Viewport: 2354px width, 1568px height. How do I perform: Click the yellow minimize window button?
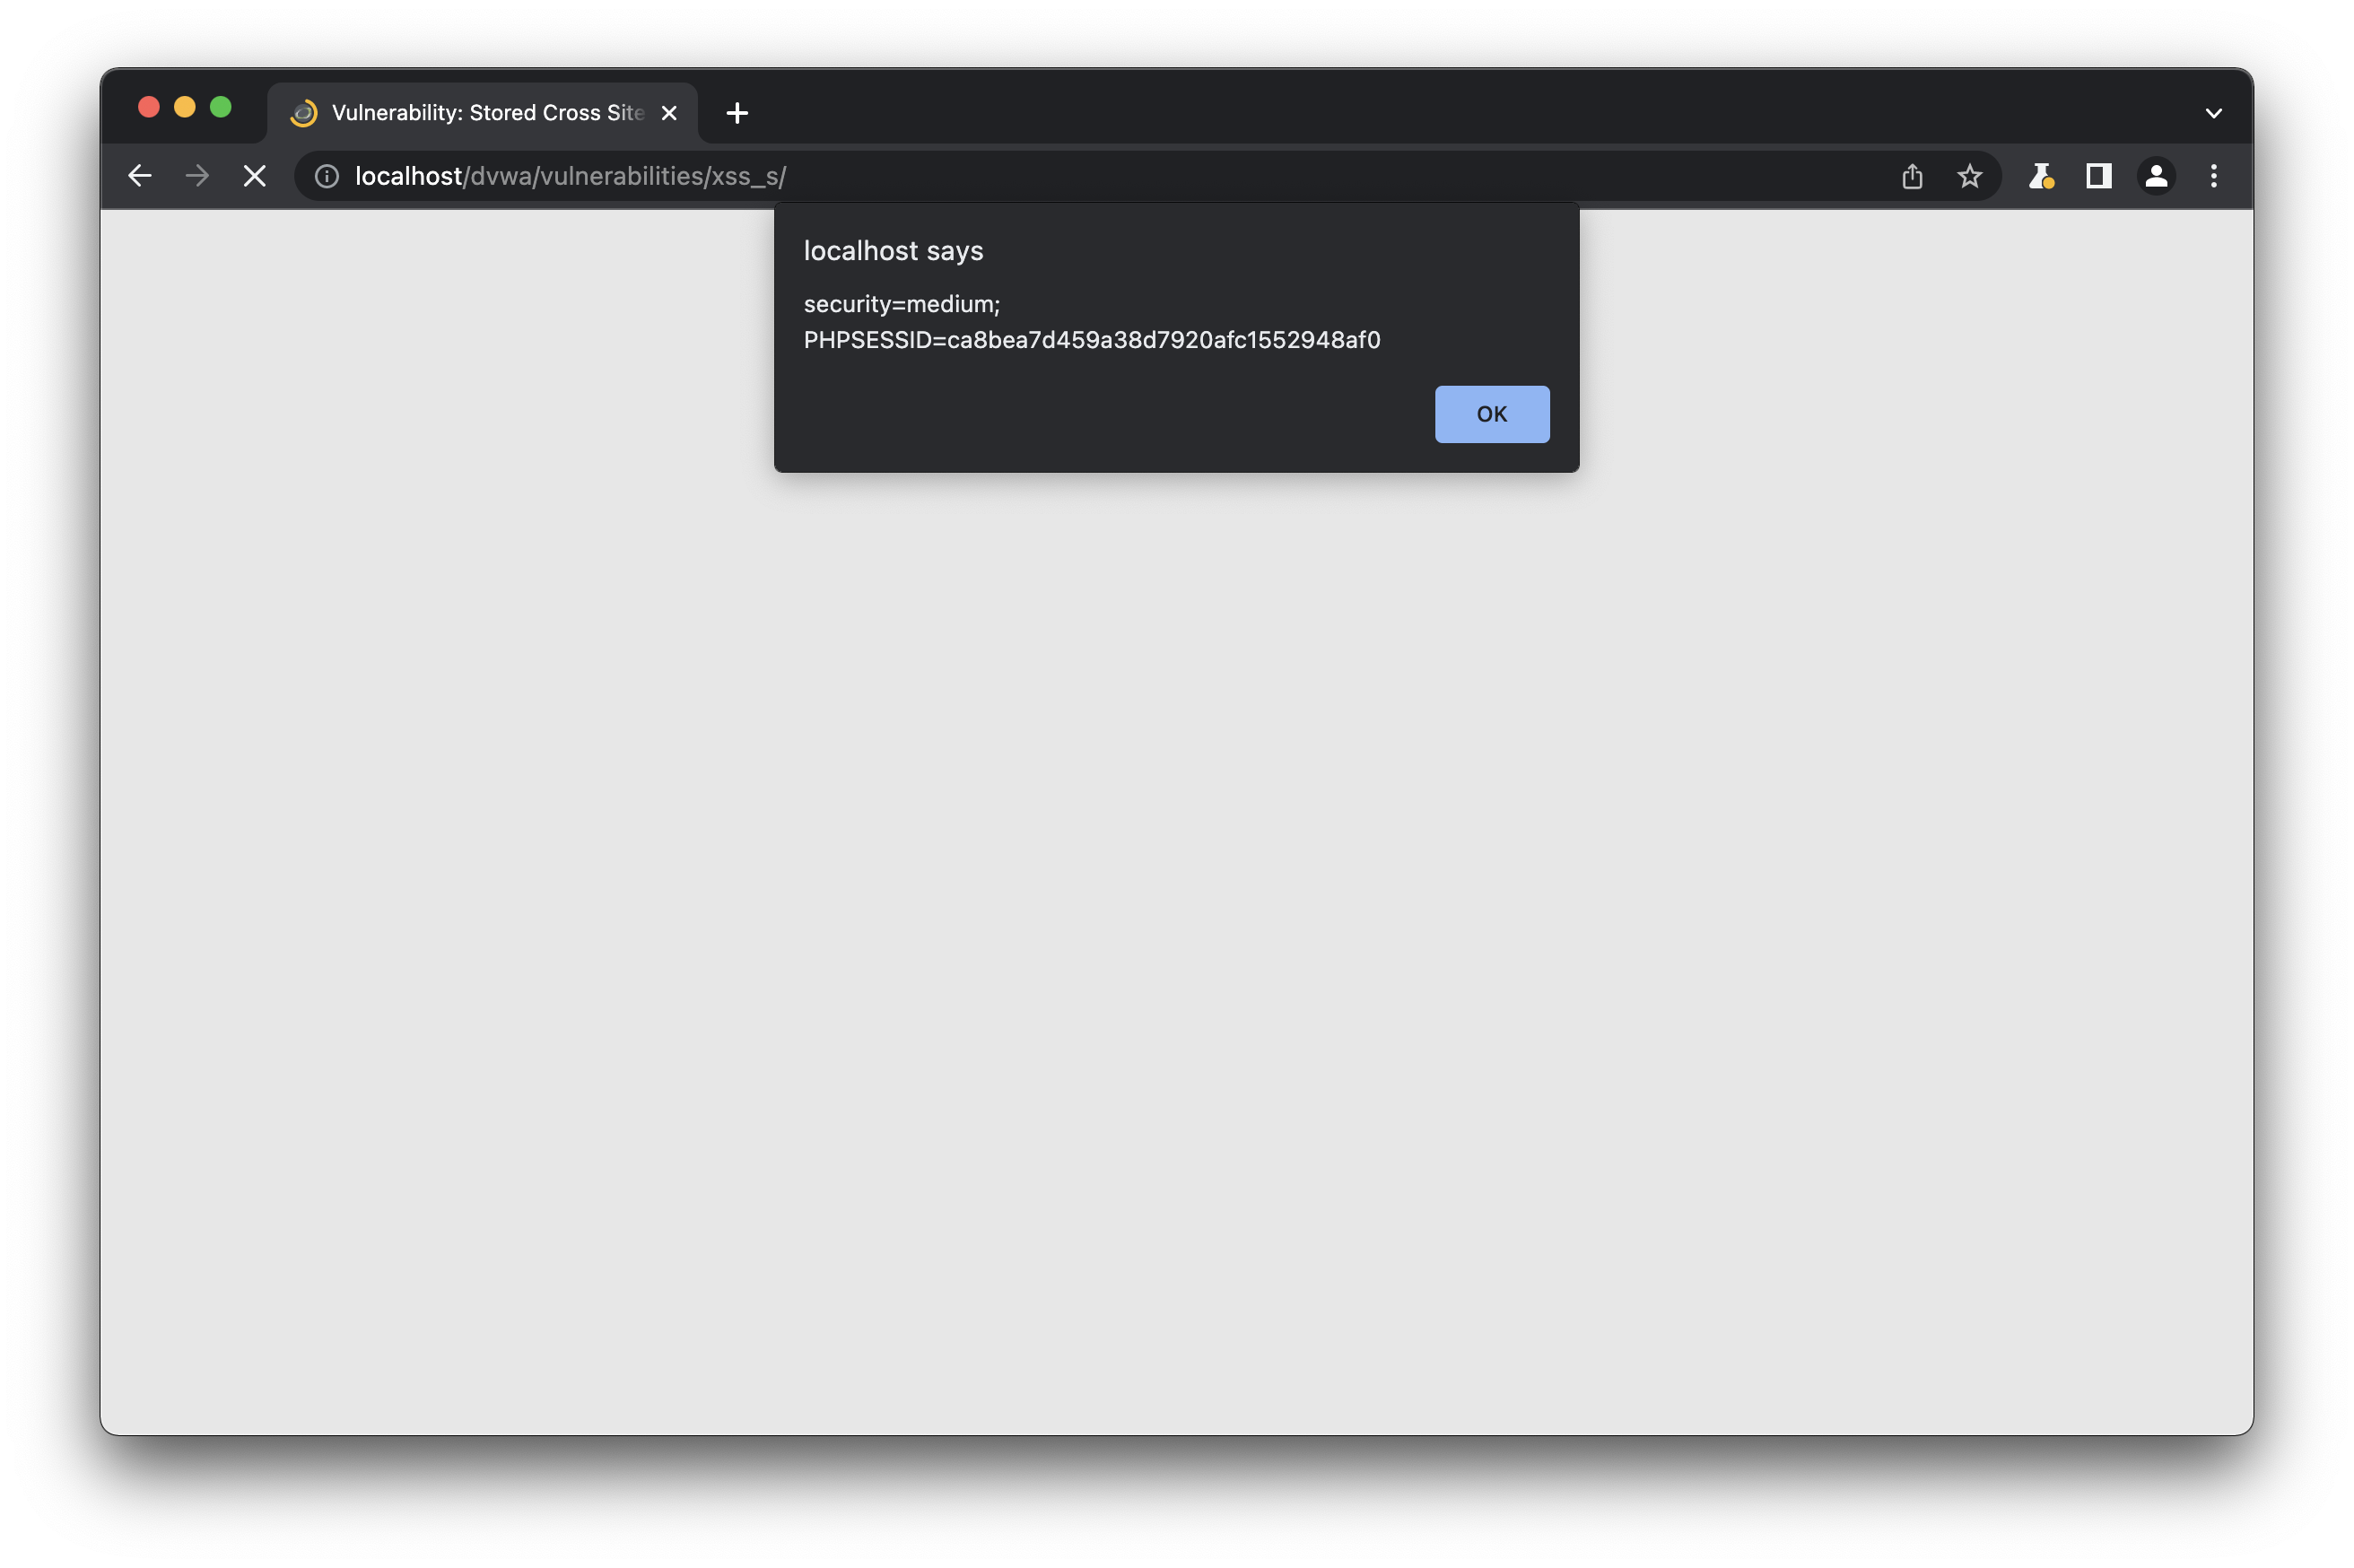click(184, 107)
